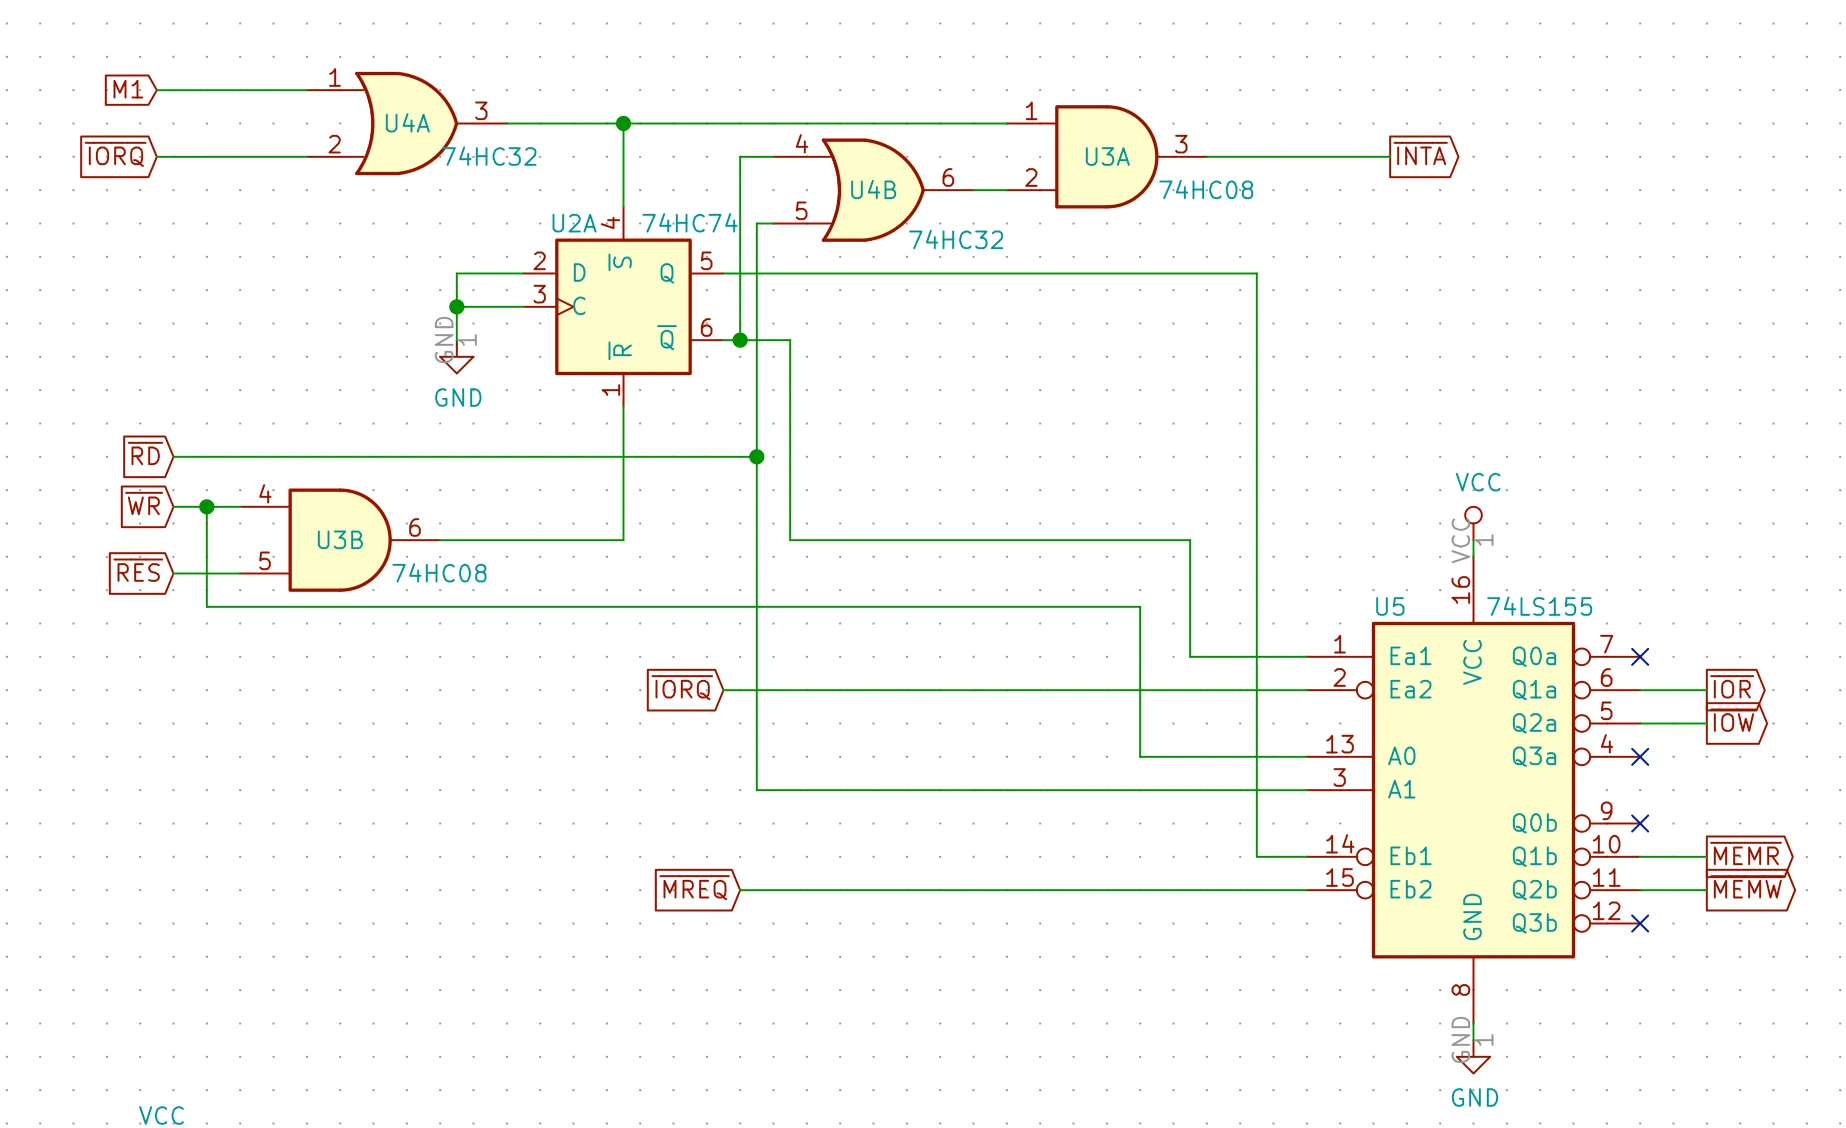Click the 74HC08 value text under U3B
The image size is (1846, 1128).
coord(440,573)
